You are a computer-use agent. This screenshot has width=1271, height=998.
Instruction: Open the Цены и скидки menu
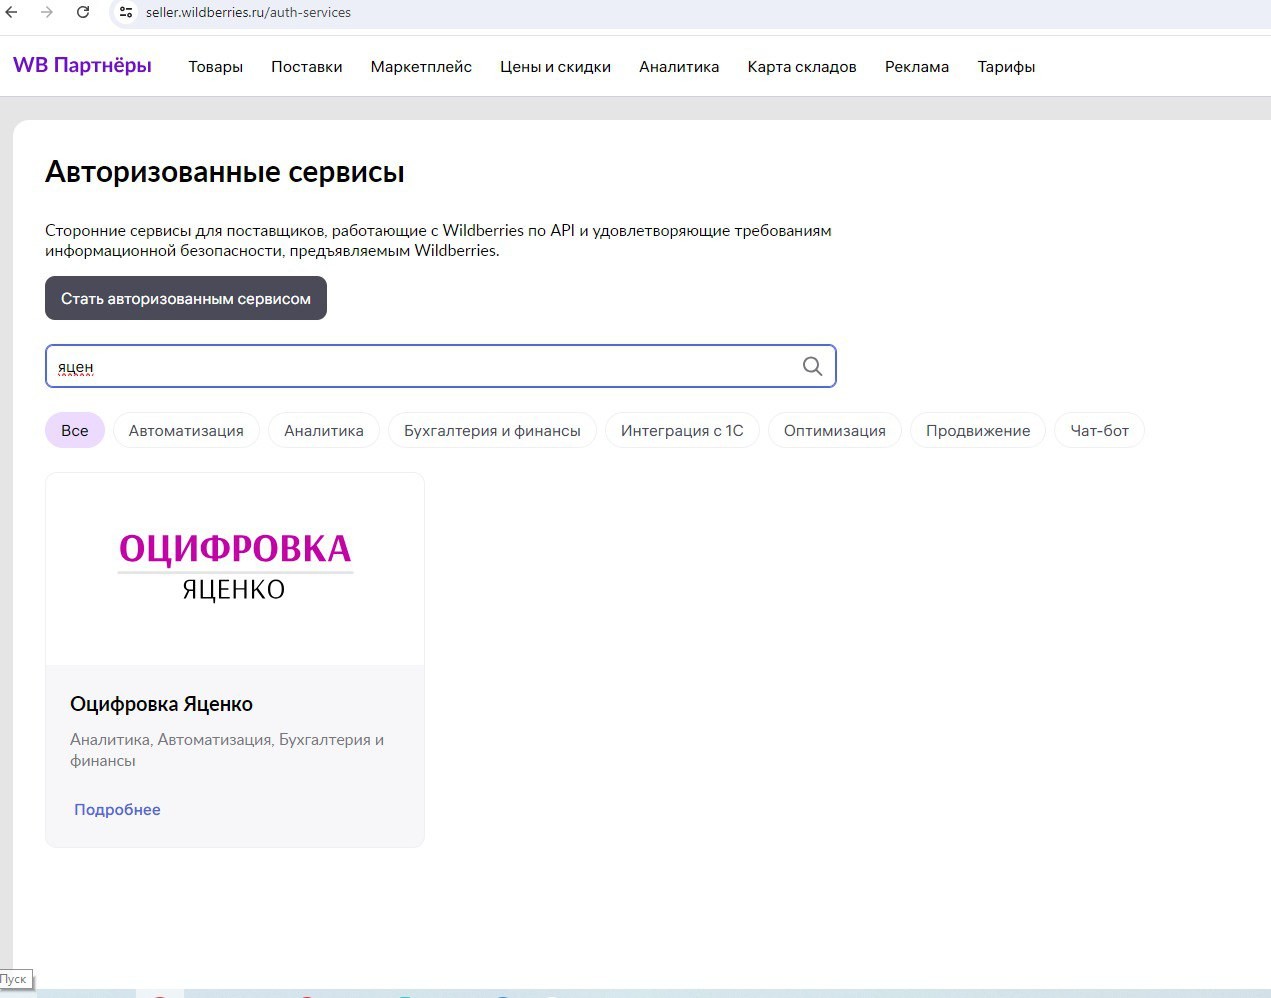(x=555, y=67)
